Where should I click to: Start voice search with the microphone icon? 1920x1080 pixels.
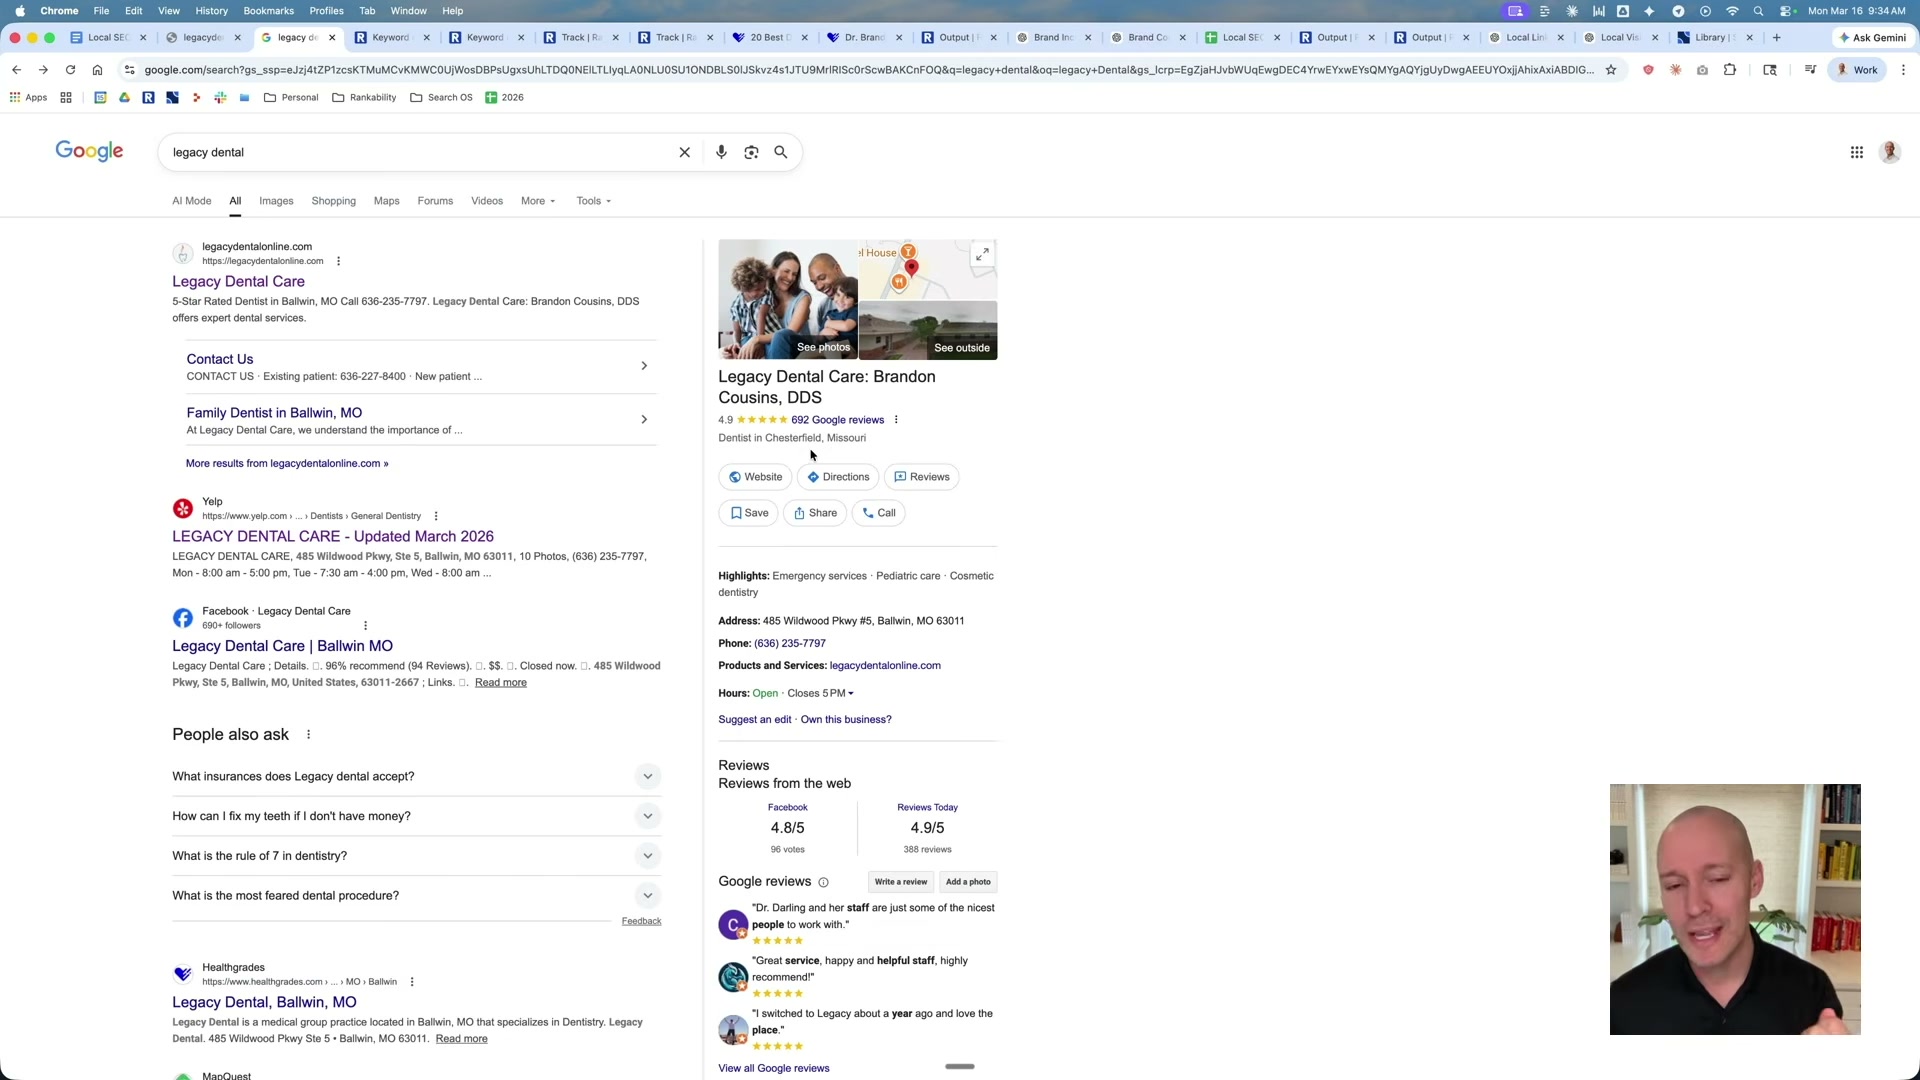point(721,152)
